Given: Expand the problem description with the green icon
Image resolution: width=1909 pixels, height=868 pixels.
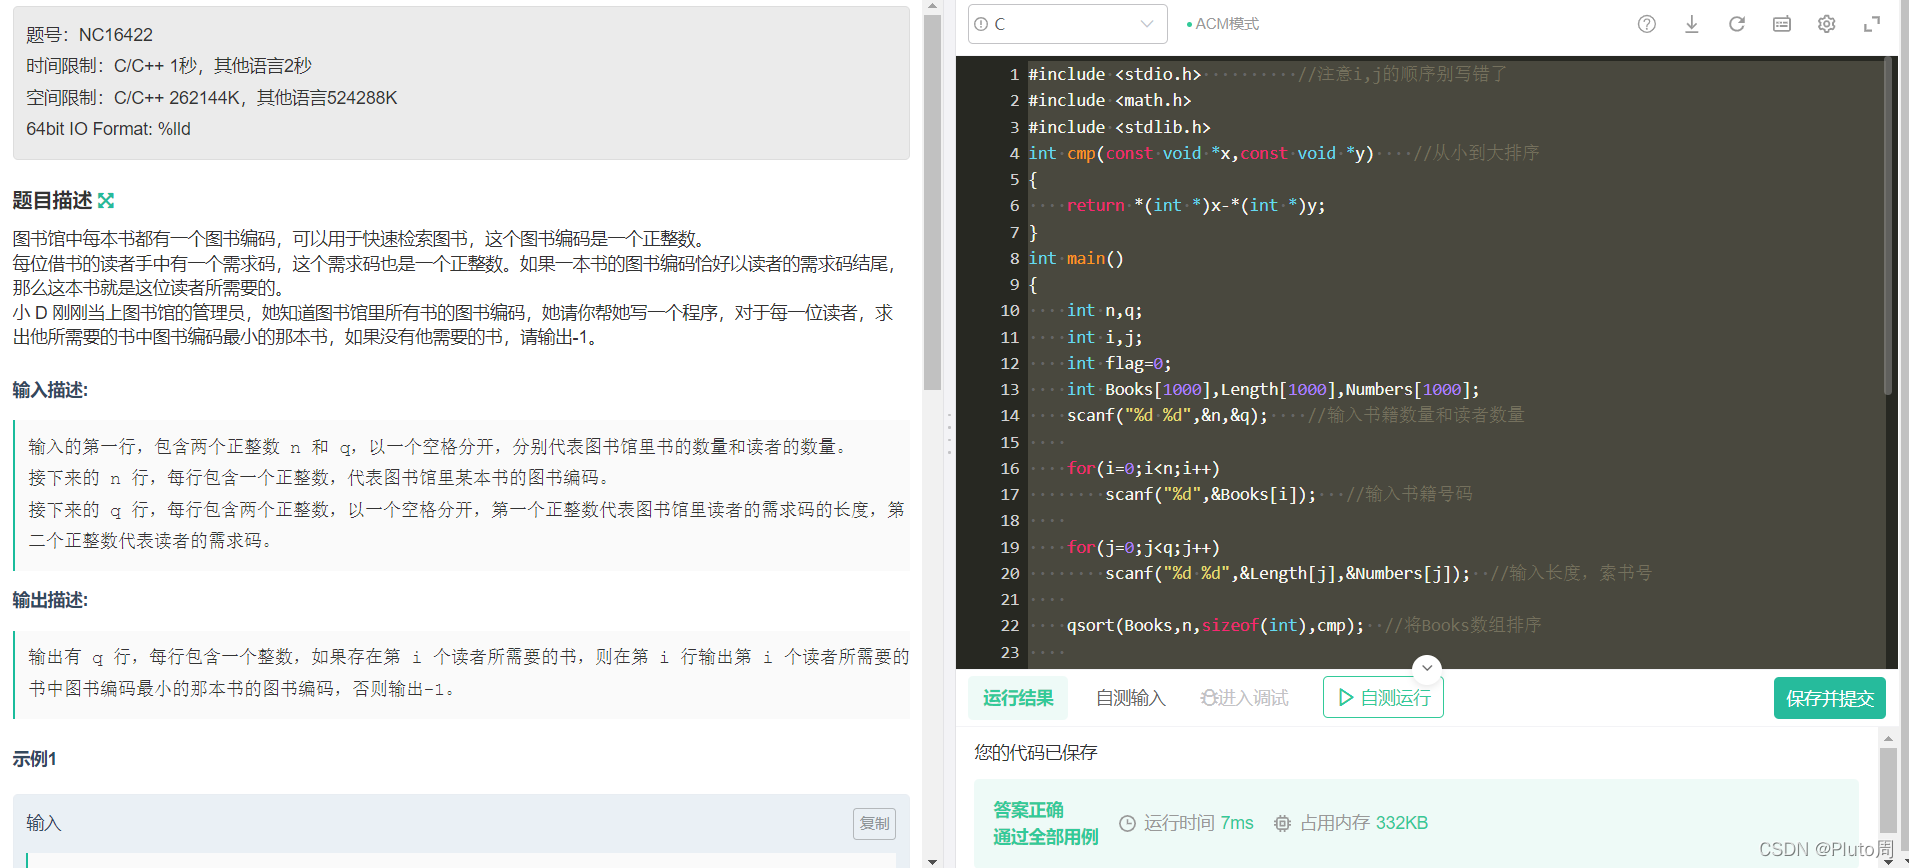Looking at the screenshot, I should (106, 200).
